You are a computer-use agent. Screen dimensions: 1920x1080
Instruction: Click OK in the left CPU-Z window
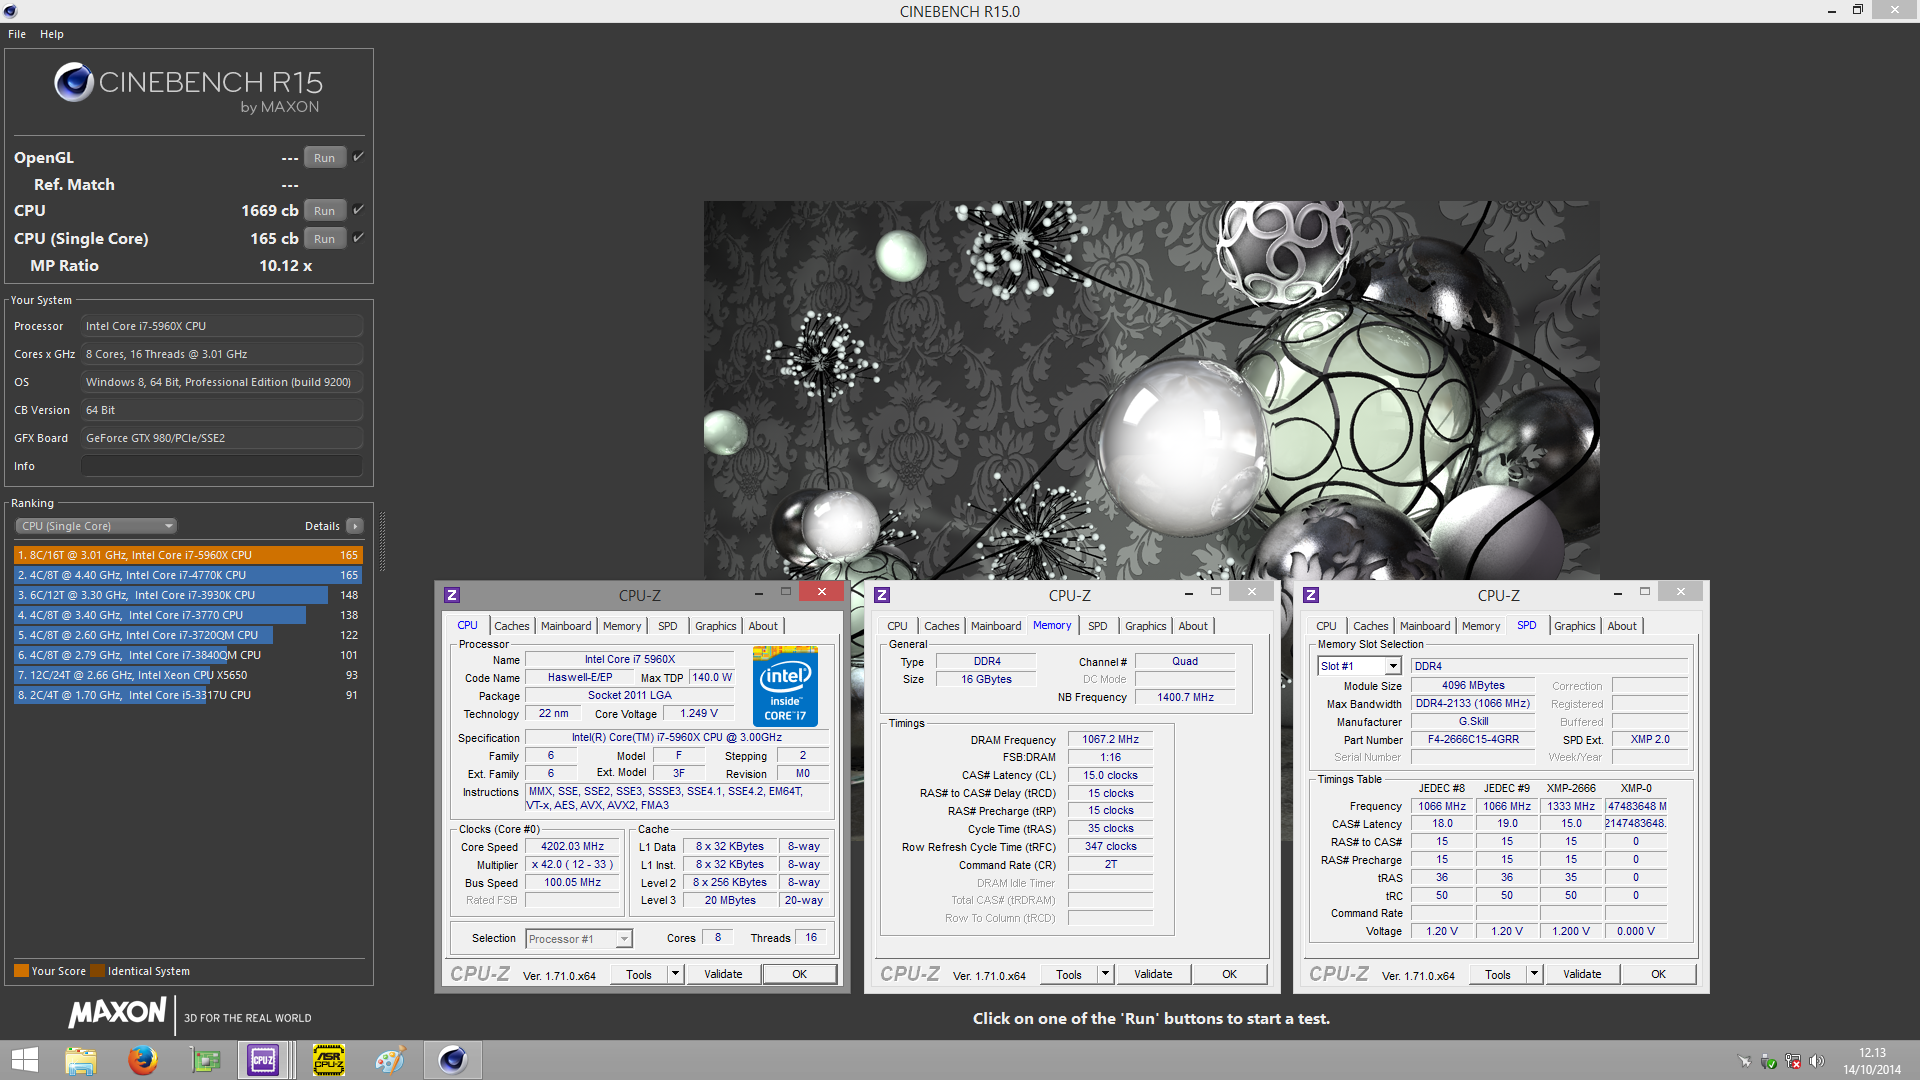click(800, 974)
